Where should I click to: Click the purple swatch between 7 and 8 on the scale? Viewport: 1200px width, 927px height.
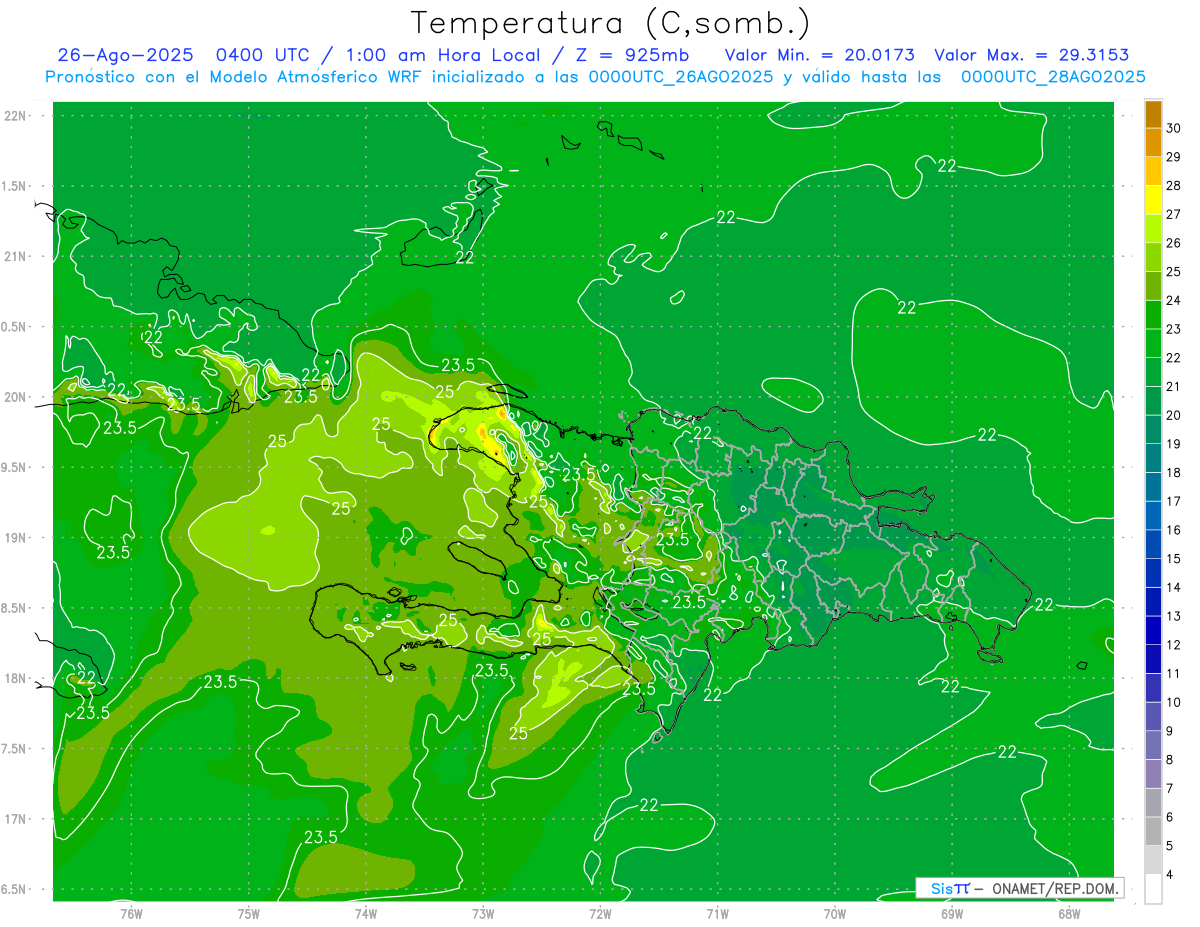point(1153,774)
